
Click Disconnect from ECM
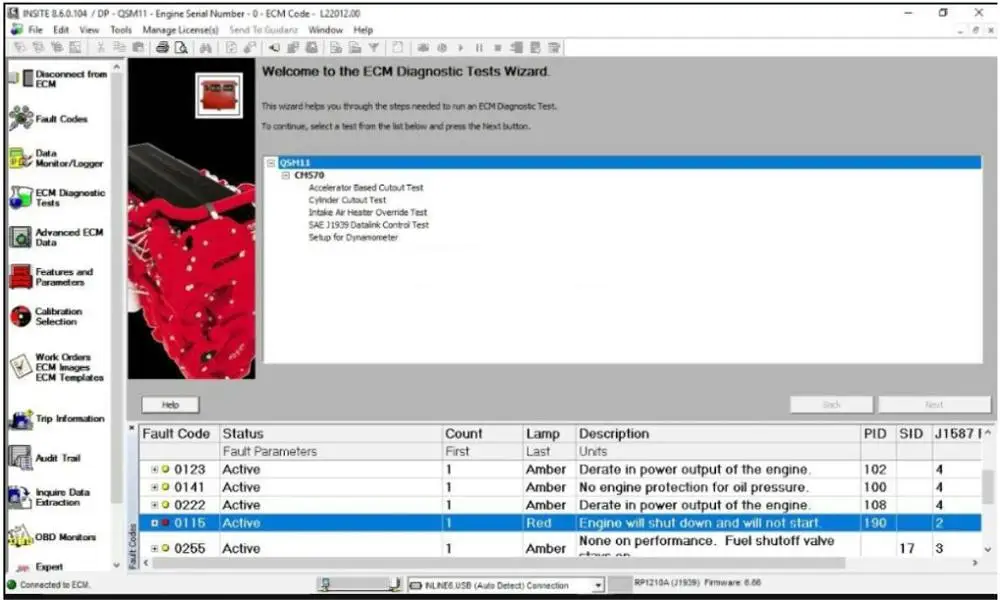click(x=57, y=78)
